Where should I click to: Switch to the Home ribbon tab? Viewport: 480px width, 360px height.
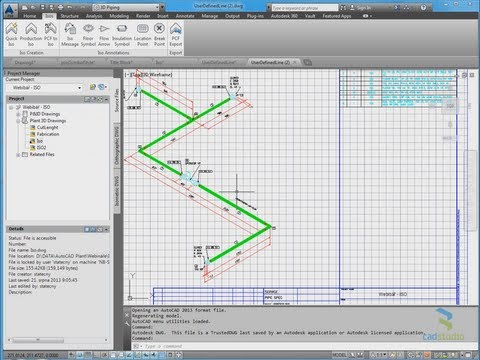tap(29, 16)
